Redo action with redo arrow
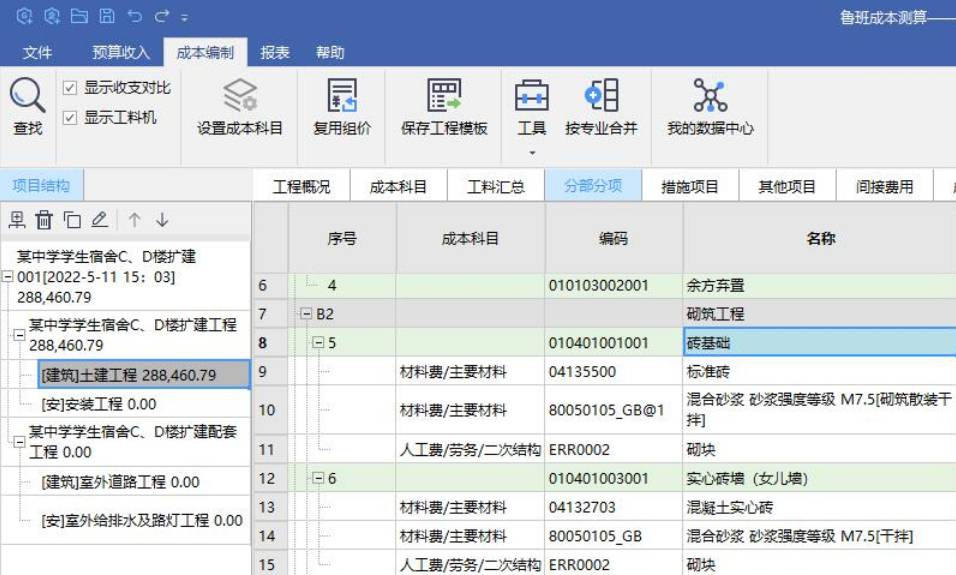This screenshot has width=956, height=575. (162, 16)
